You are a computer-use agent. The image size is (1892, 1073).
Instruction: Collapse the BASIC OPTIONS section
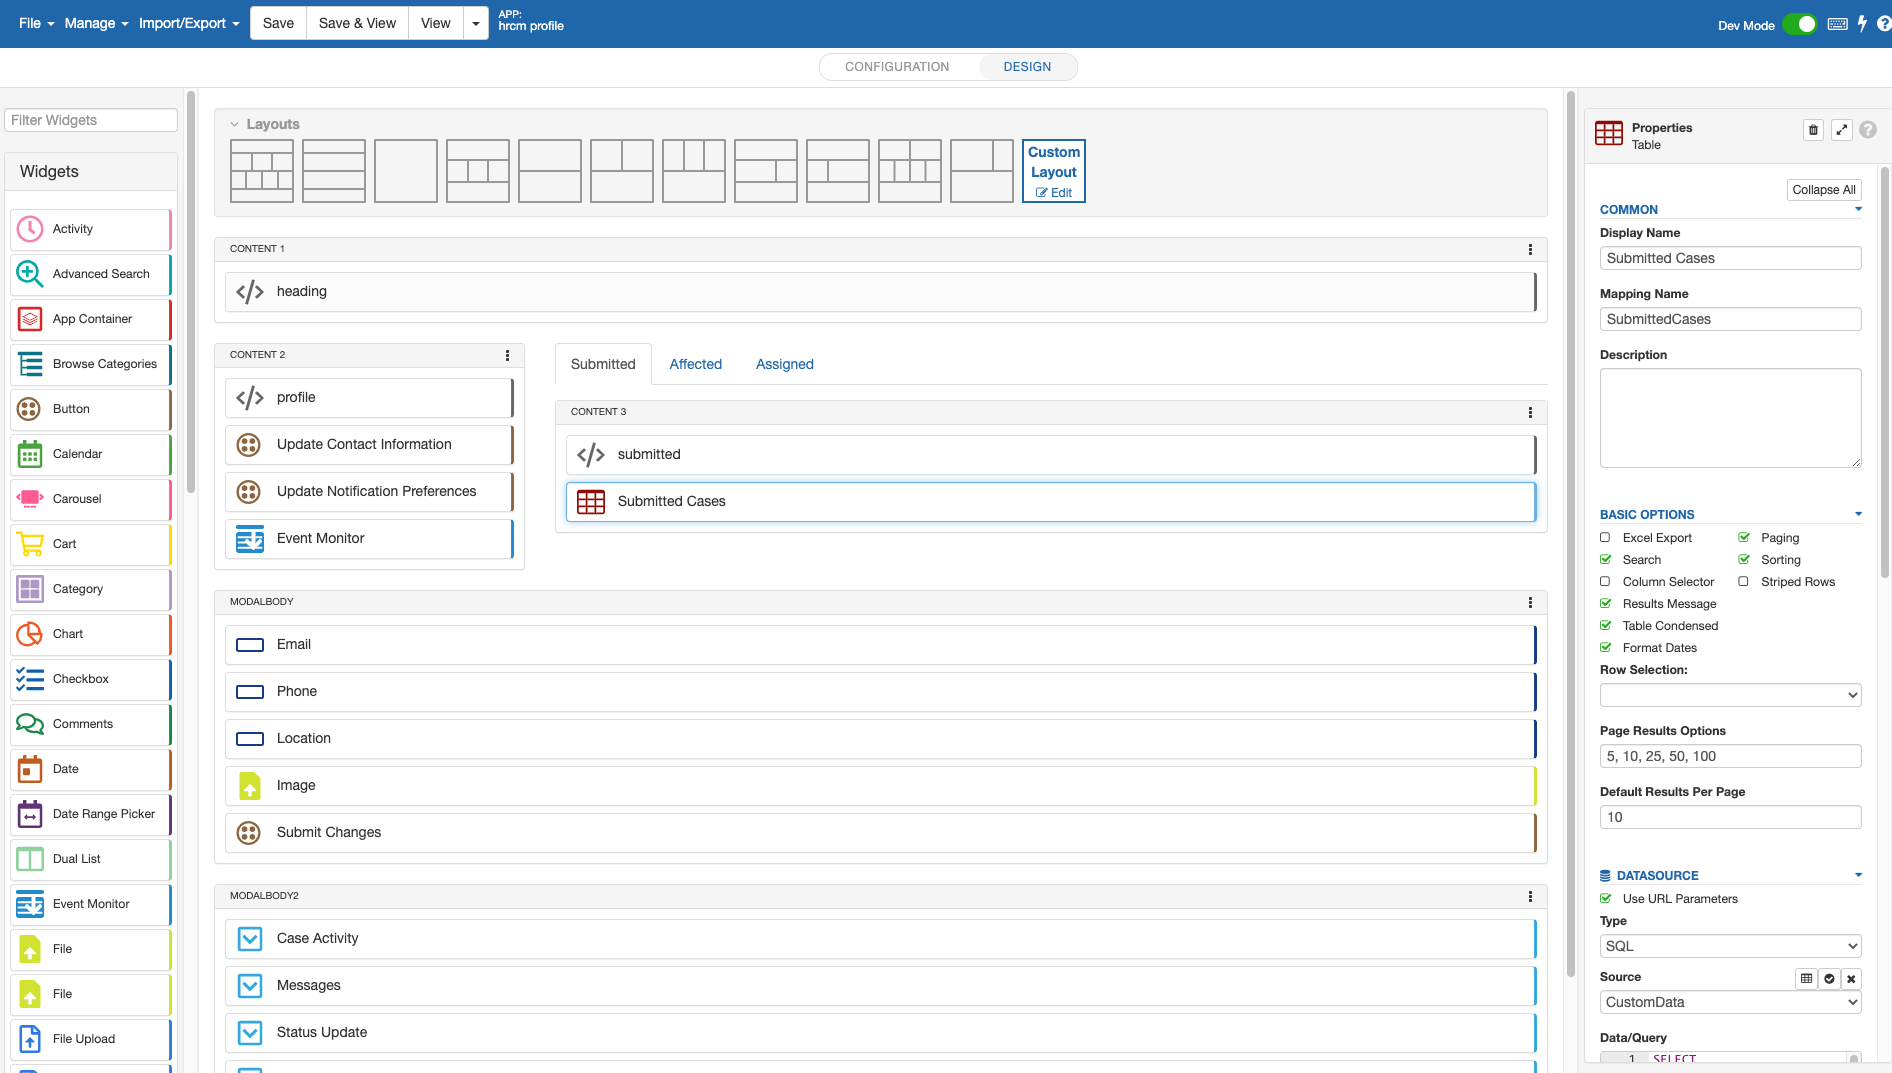click(x=1858, y=515)
